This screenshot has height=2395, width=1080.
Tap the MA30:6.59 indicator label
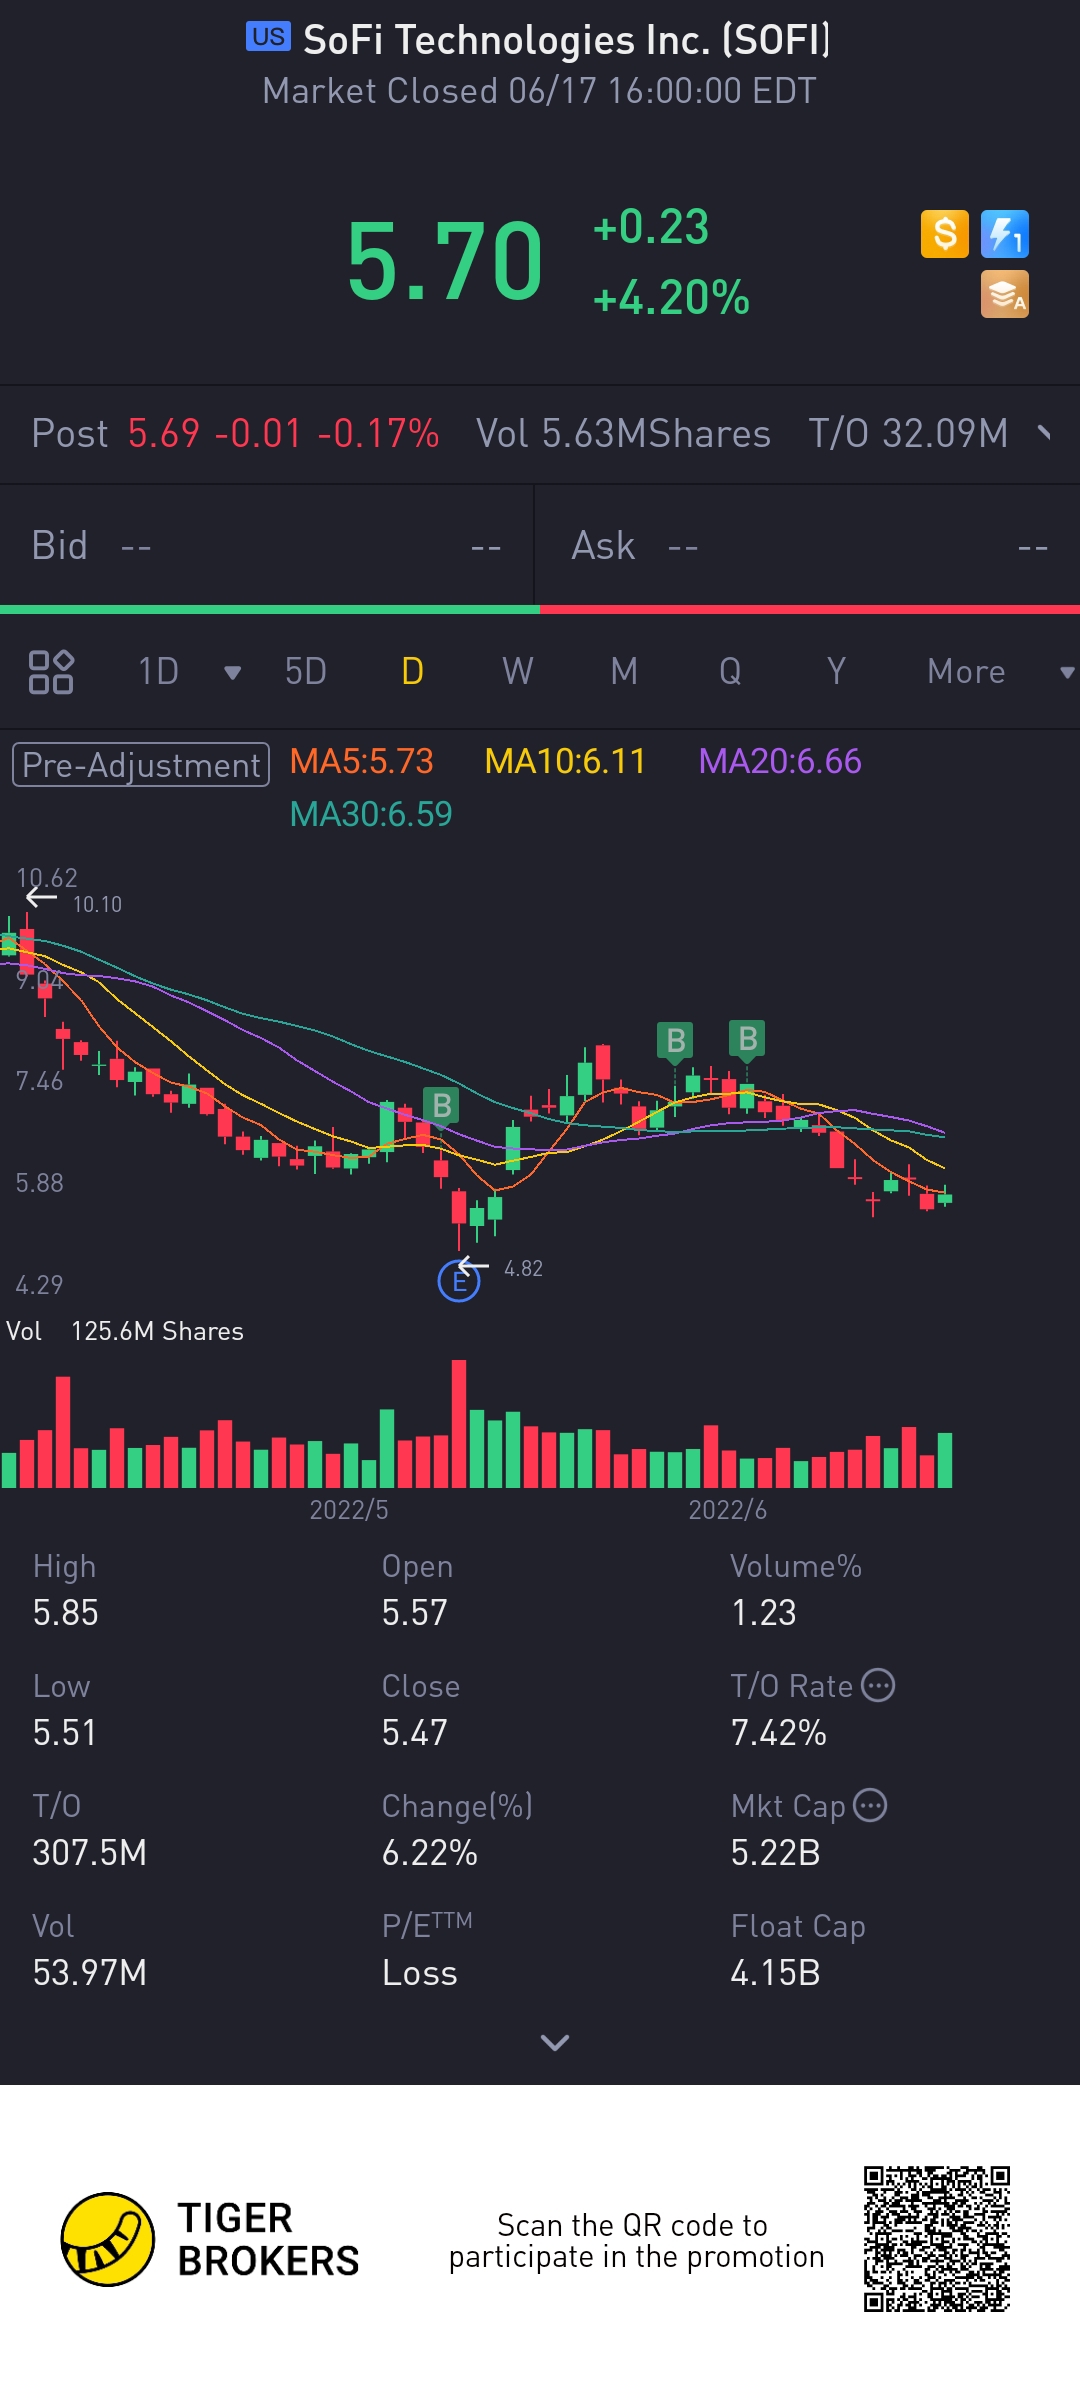point(371,814)
